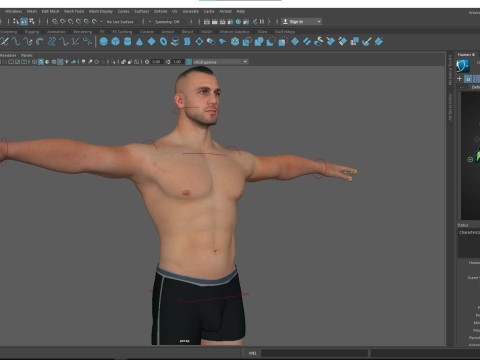Click the three-point arc curve shelf icon
Viewport: 480px width, 360px height.
click(x=40, y=42)
